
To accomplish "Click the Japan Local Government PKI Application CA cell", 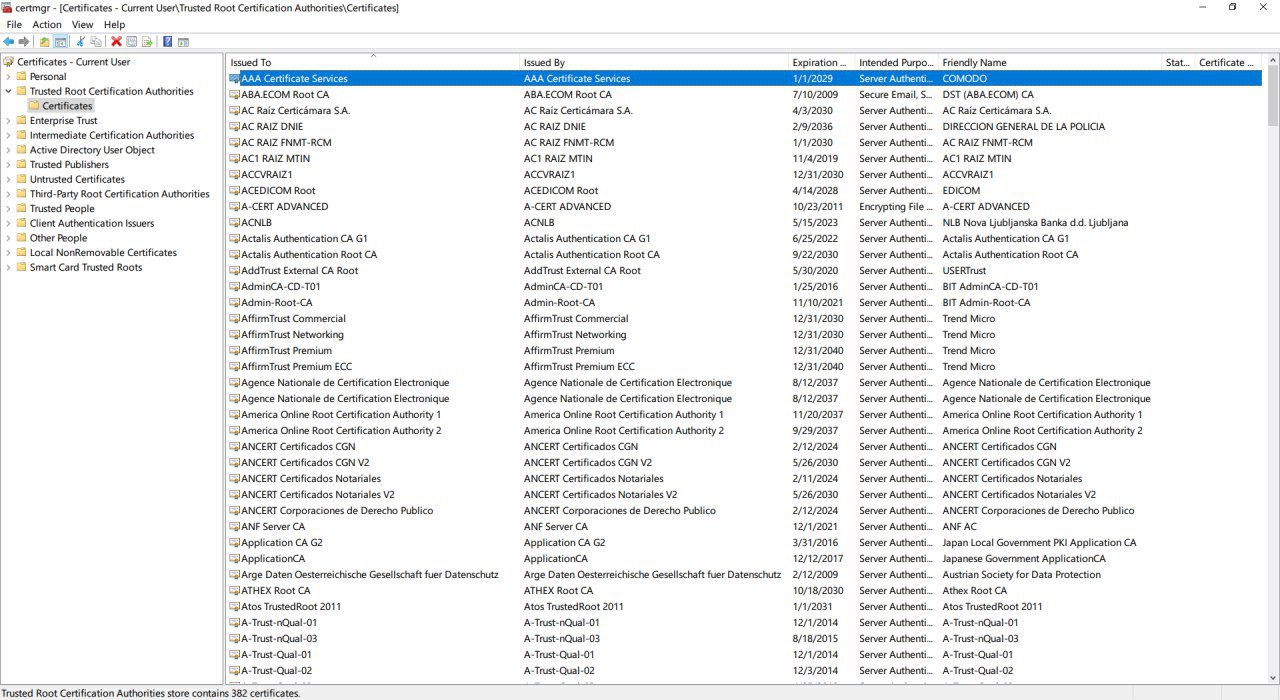I will coord(1039,542).
